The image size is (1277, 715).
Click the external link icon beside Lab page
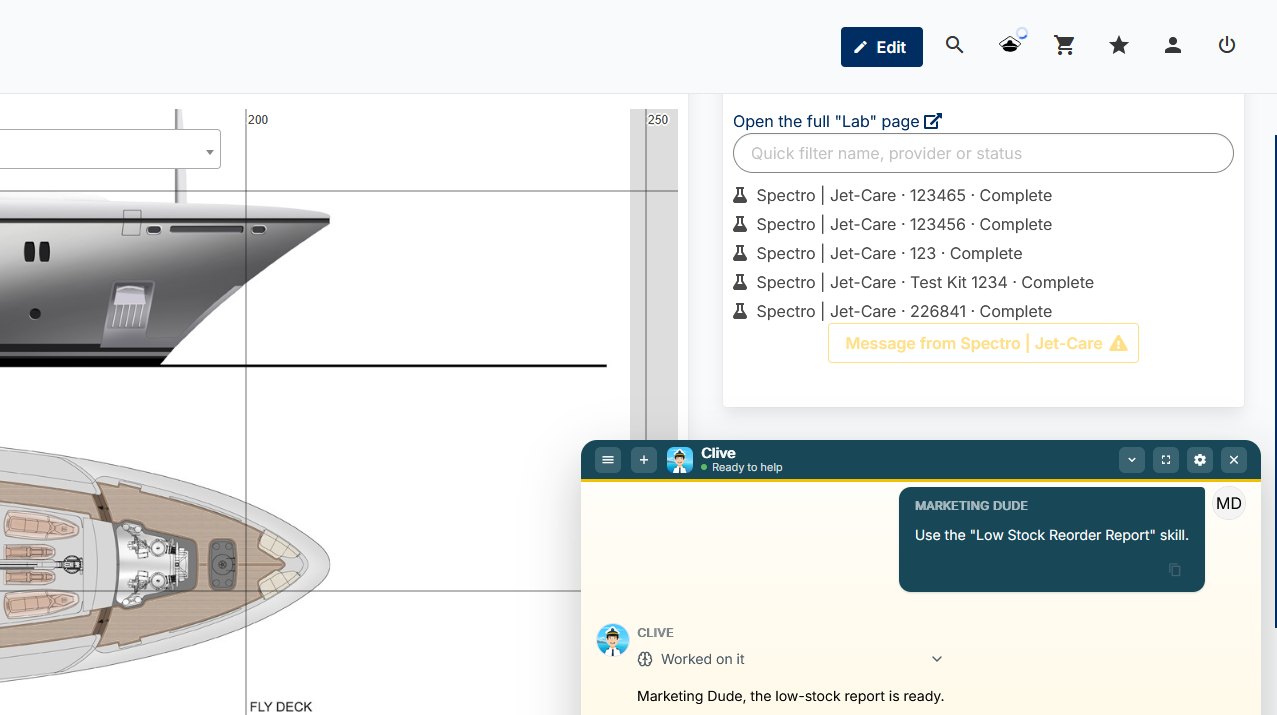[x=933, y=121]
